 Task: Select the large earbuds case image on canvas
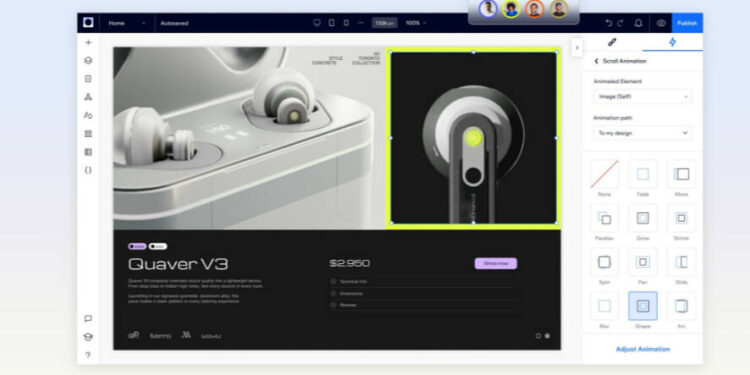[x=249, y=138]
